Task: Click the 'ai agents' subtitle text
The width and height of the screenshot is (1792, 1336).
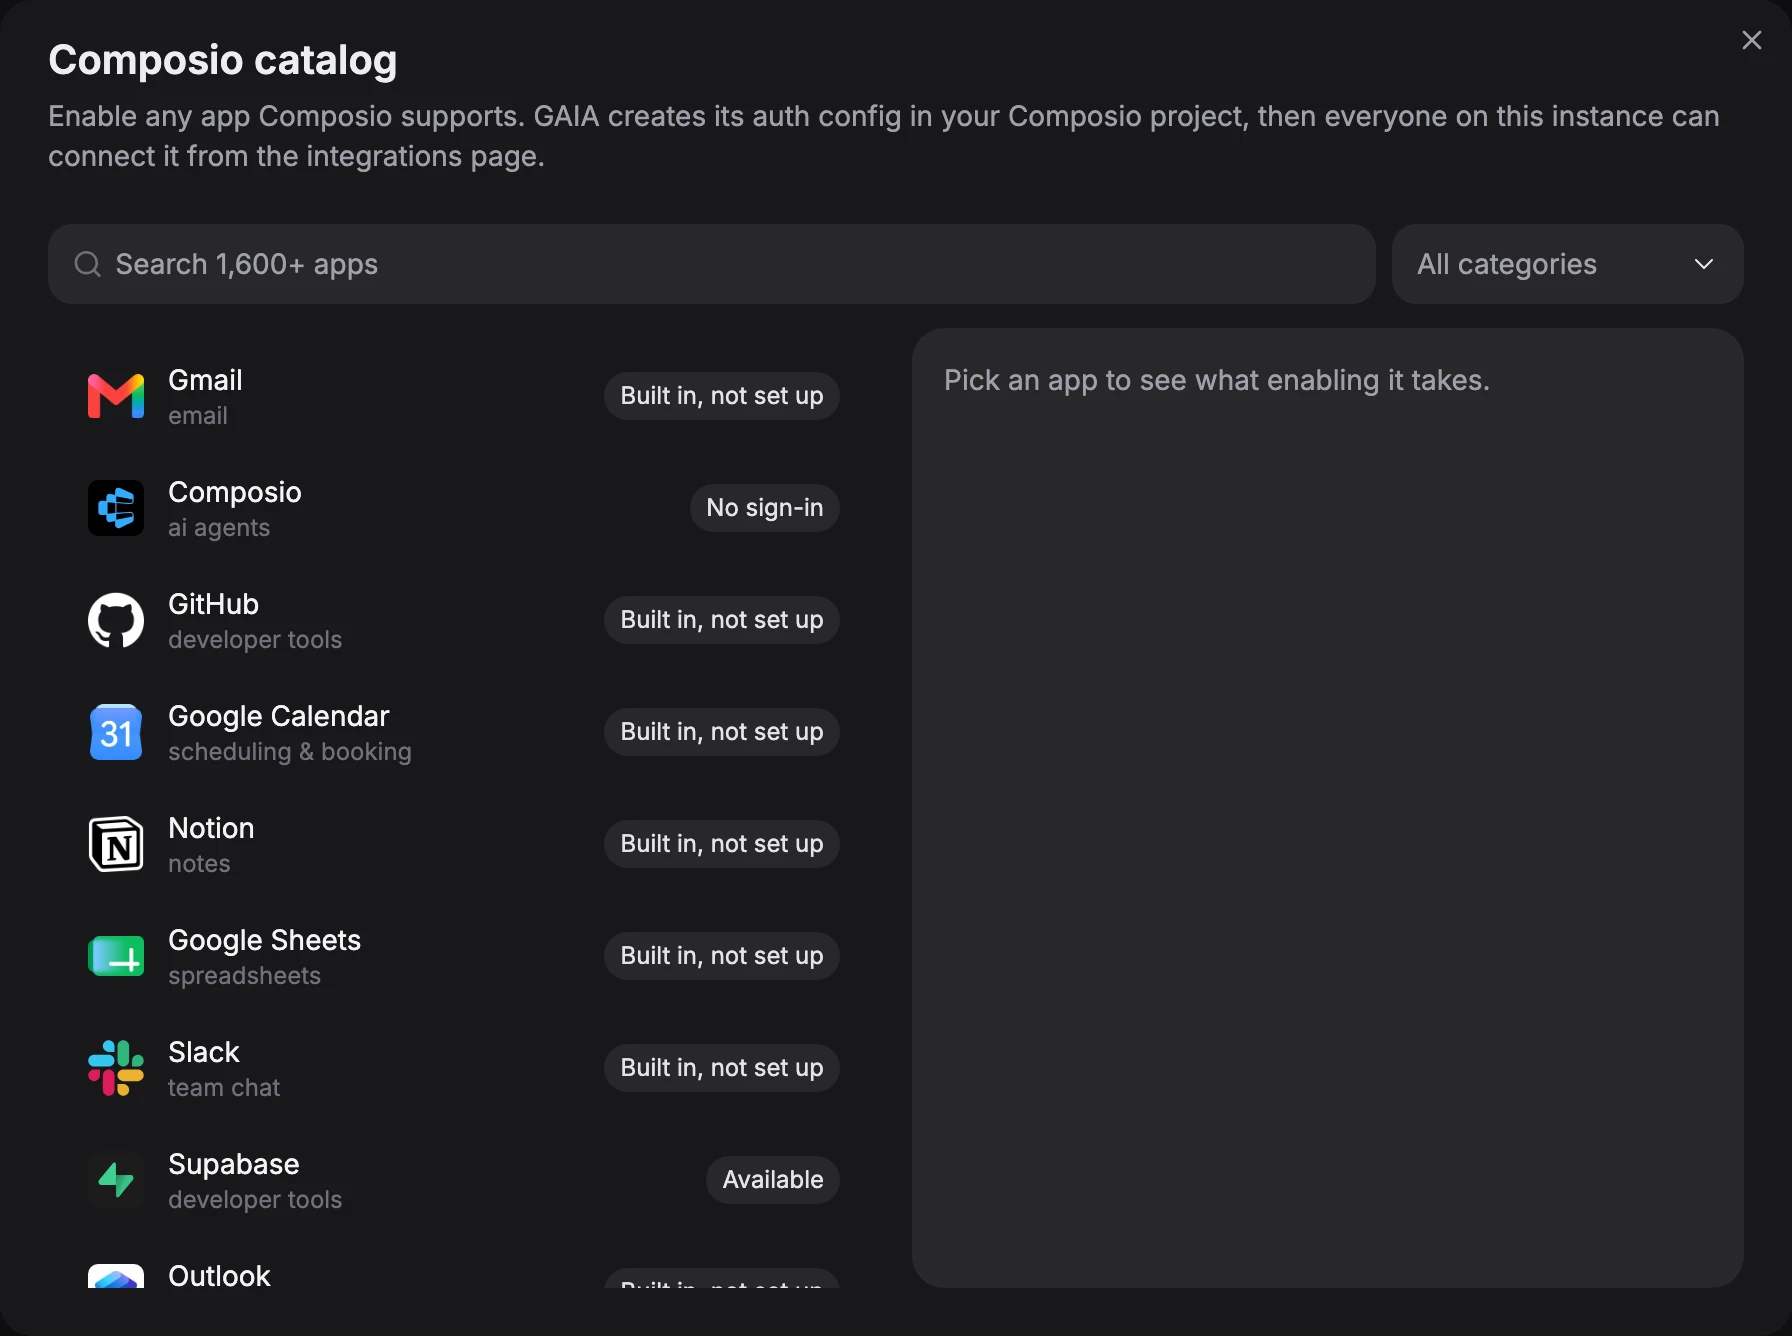Action: pyautogui.click(x=219, y=528)
